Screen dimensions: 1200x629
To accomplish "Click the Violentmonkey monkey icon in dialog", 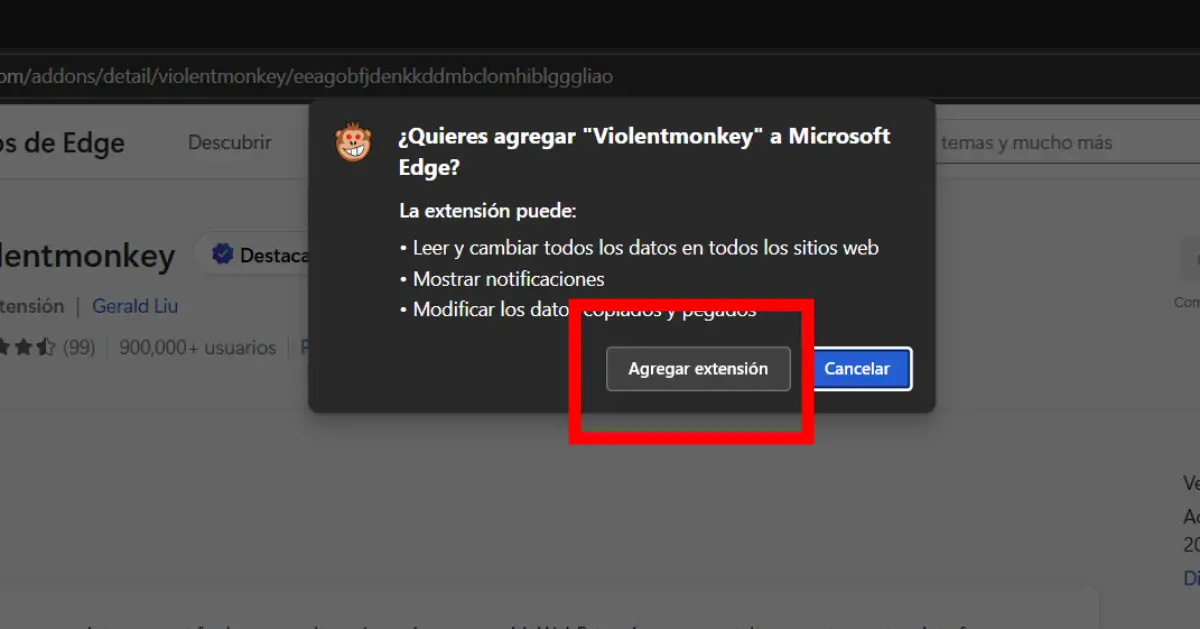I will coord(353,143).
